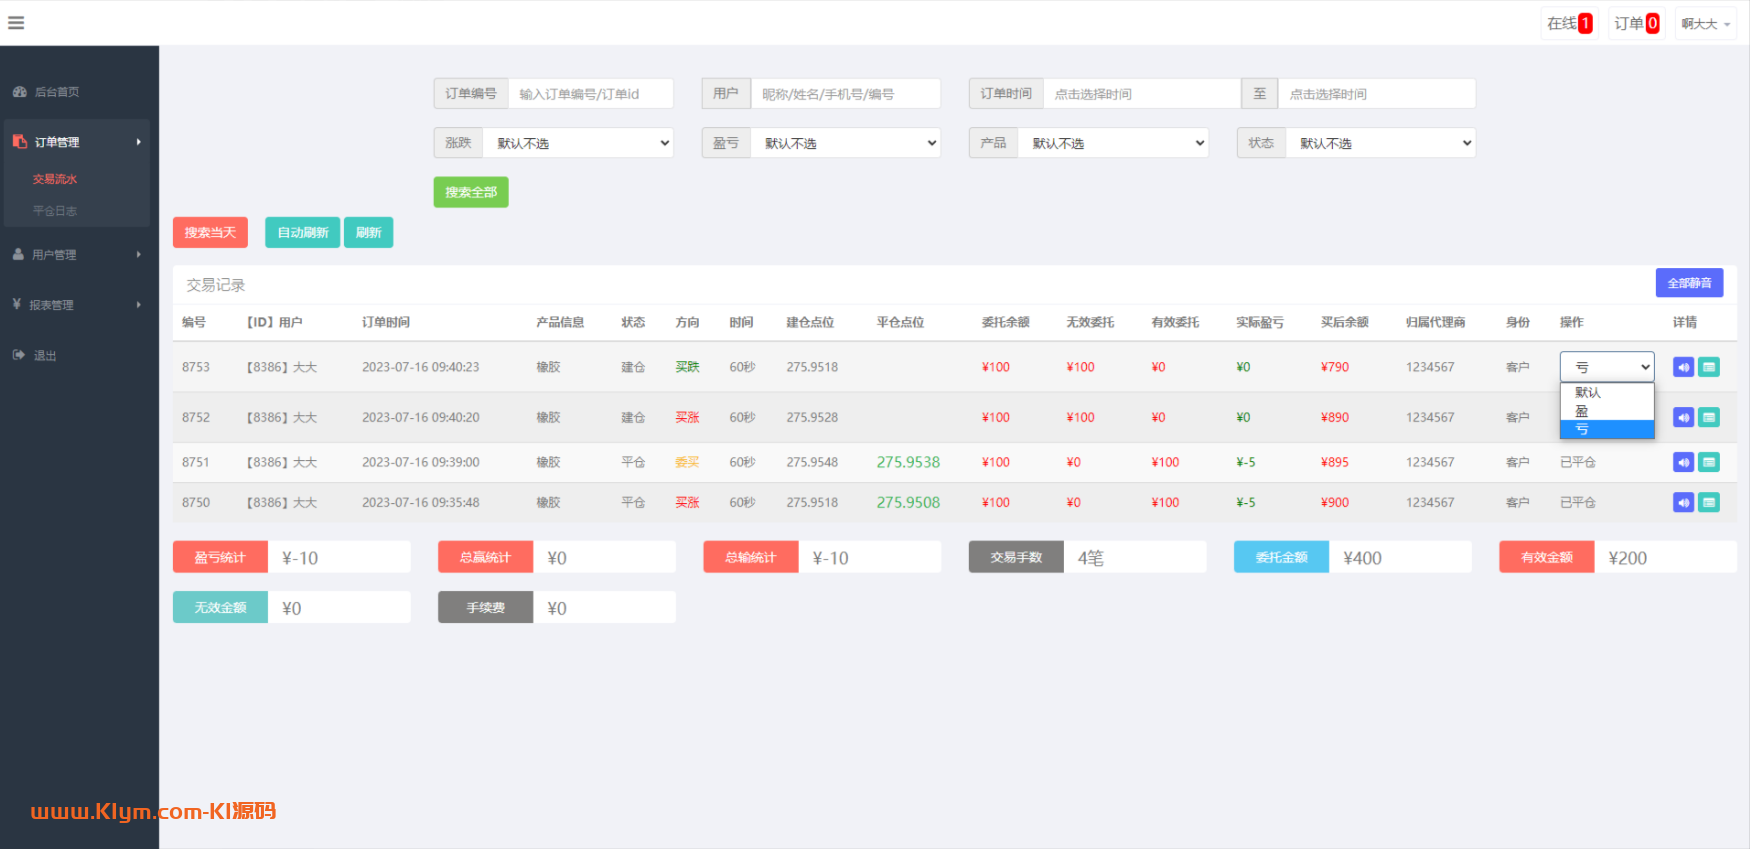Click the 委托金额 statistics label

click(x=1281, y=557)
